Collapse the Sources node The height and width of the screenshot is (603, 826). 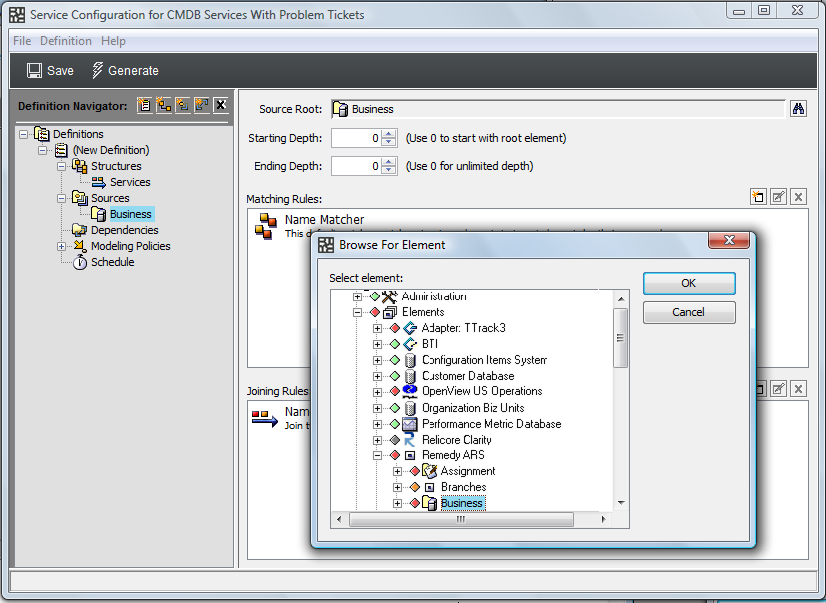pos(62,199)
